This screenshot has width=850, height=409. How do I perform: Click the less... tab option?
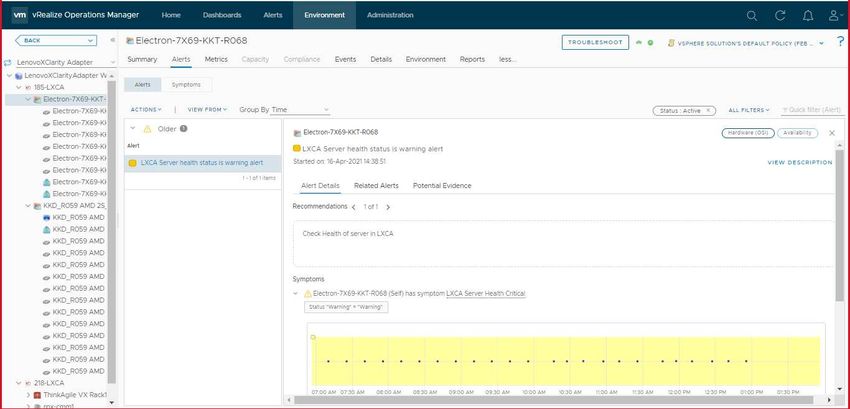coord(507,60)
